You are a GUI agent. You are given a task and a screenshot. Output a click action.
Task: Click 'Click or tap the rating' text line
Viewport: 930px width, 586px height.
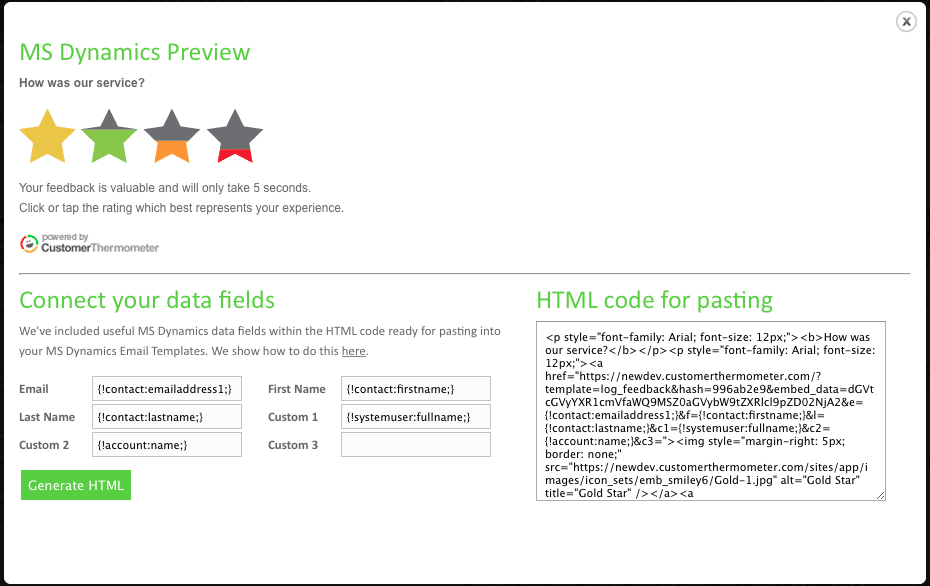(x=181, y=208)
